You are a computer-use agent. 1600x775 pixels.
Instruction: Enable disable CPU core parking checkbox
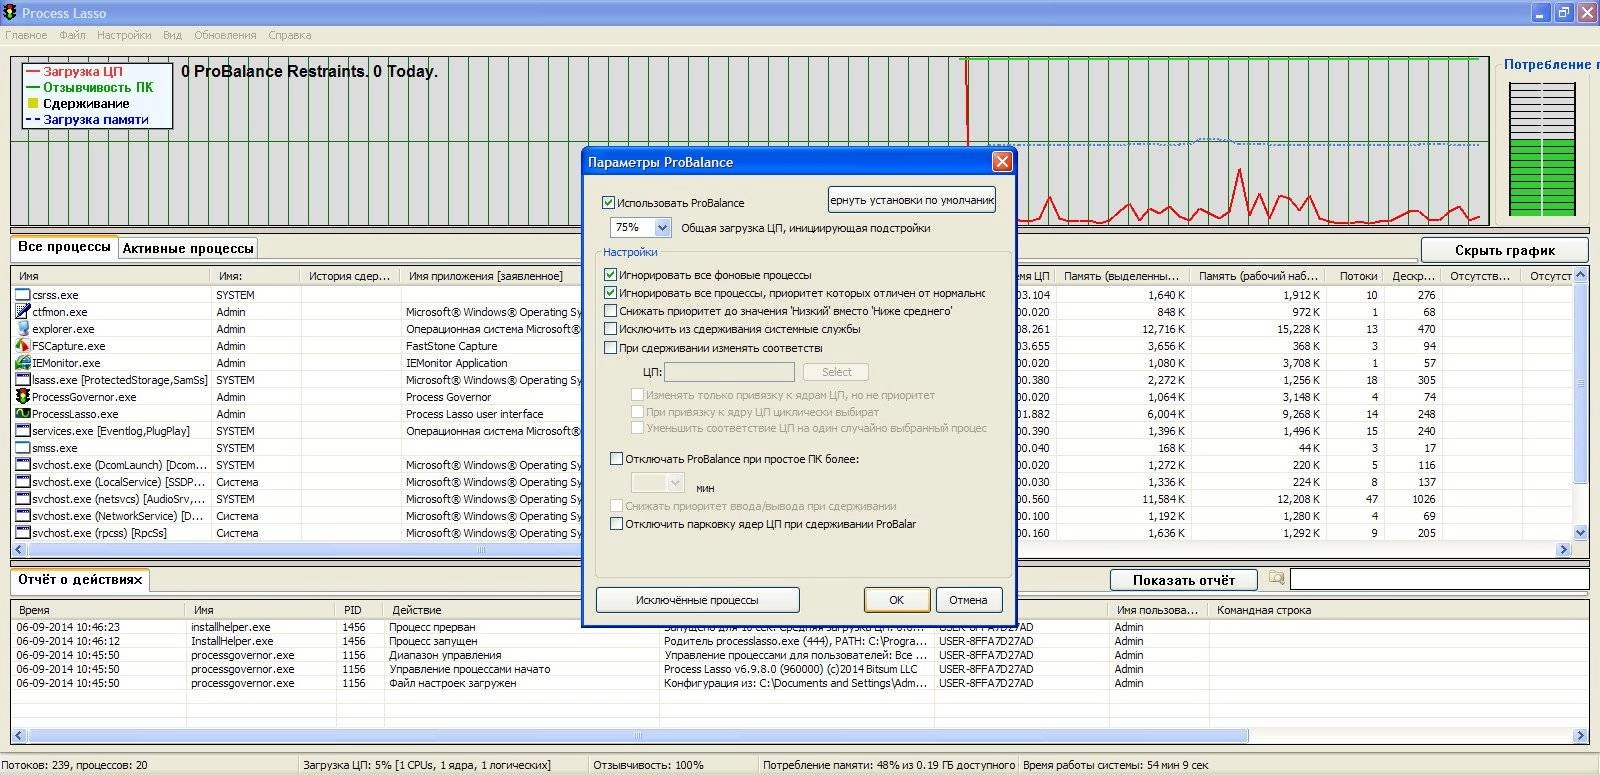pos(616,524)
